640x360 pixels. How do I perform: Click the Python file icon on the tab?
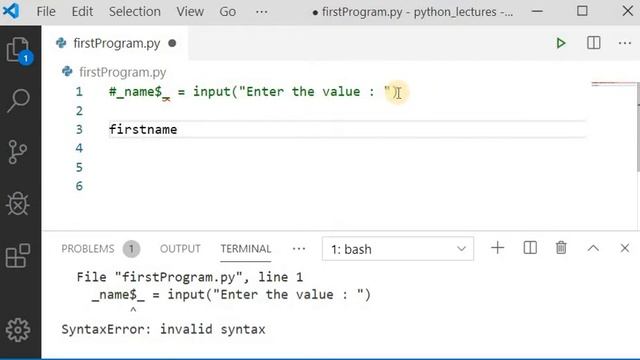pyautogui.click(x=61, y=43)
